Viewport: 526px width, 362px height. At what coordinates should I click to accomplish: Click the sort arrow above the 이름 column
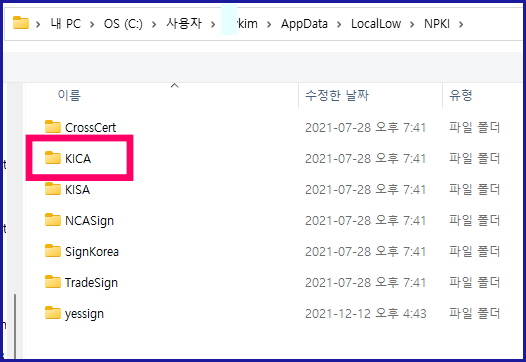click(x=174, y=86)
